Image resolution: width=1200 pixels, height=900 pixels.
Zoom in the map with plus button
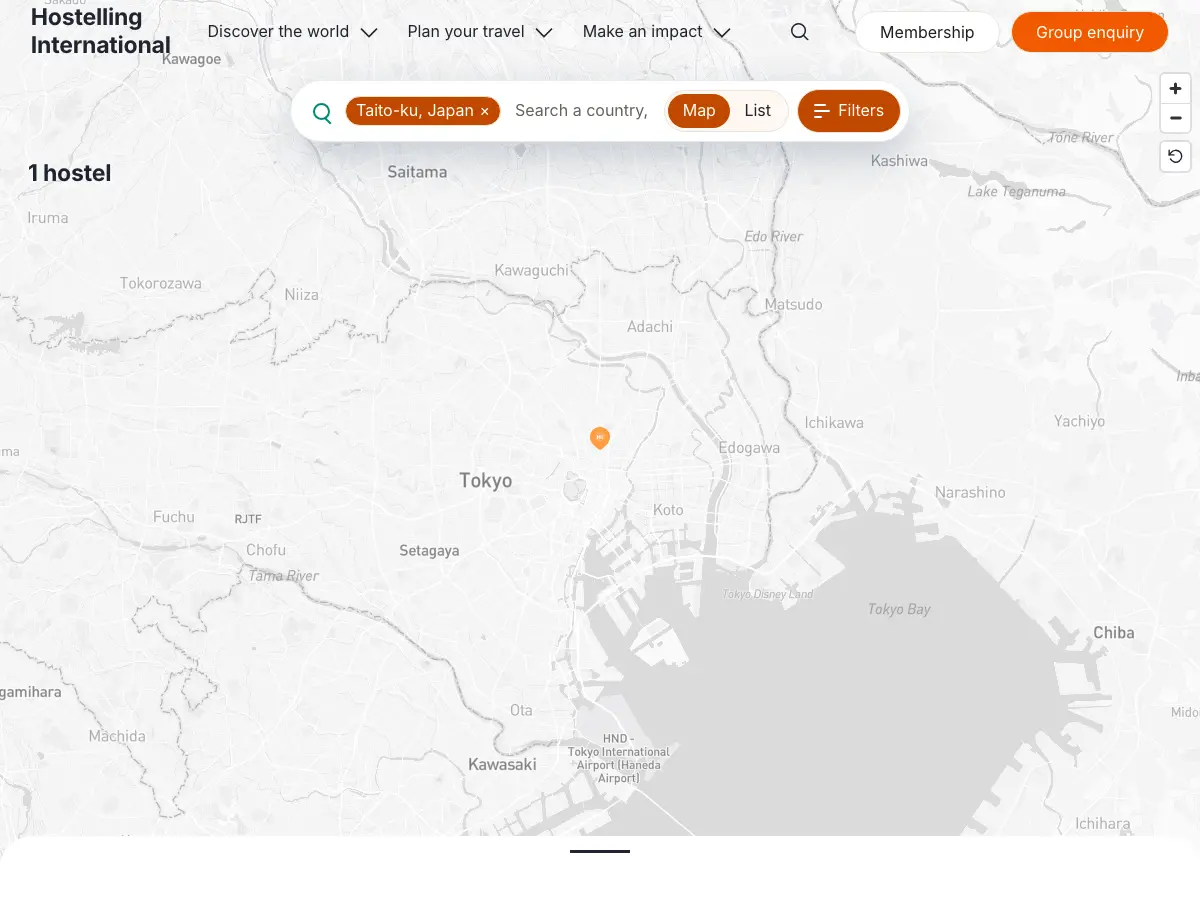tap(1175, 88)
